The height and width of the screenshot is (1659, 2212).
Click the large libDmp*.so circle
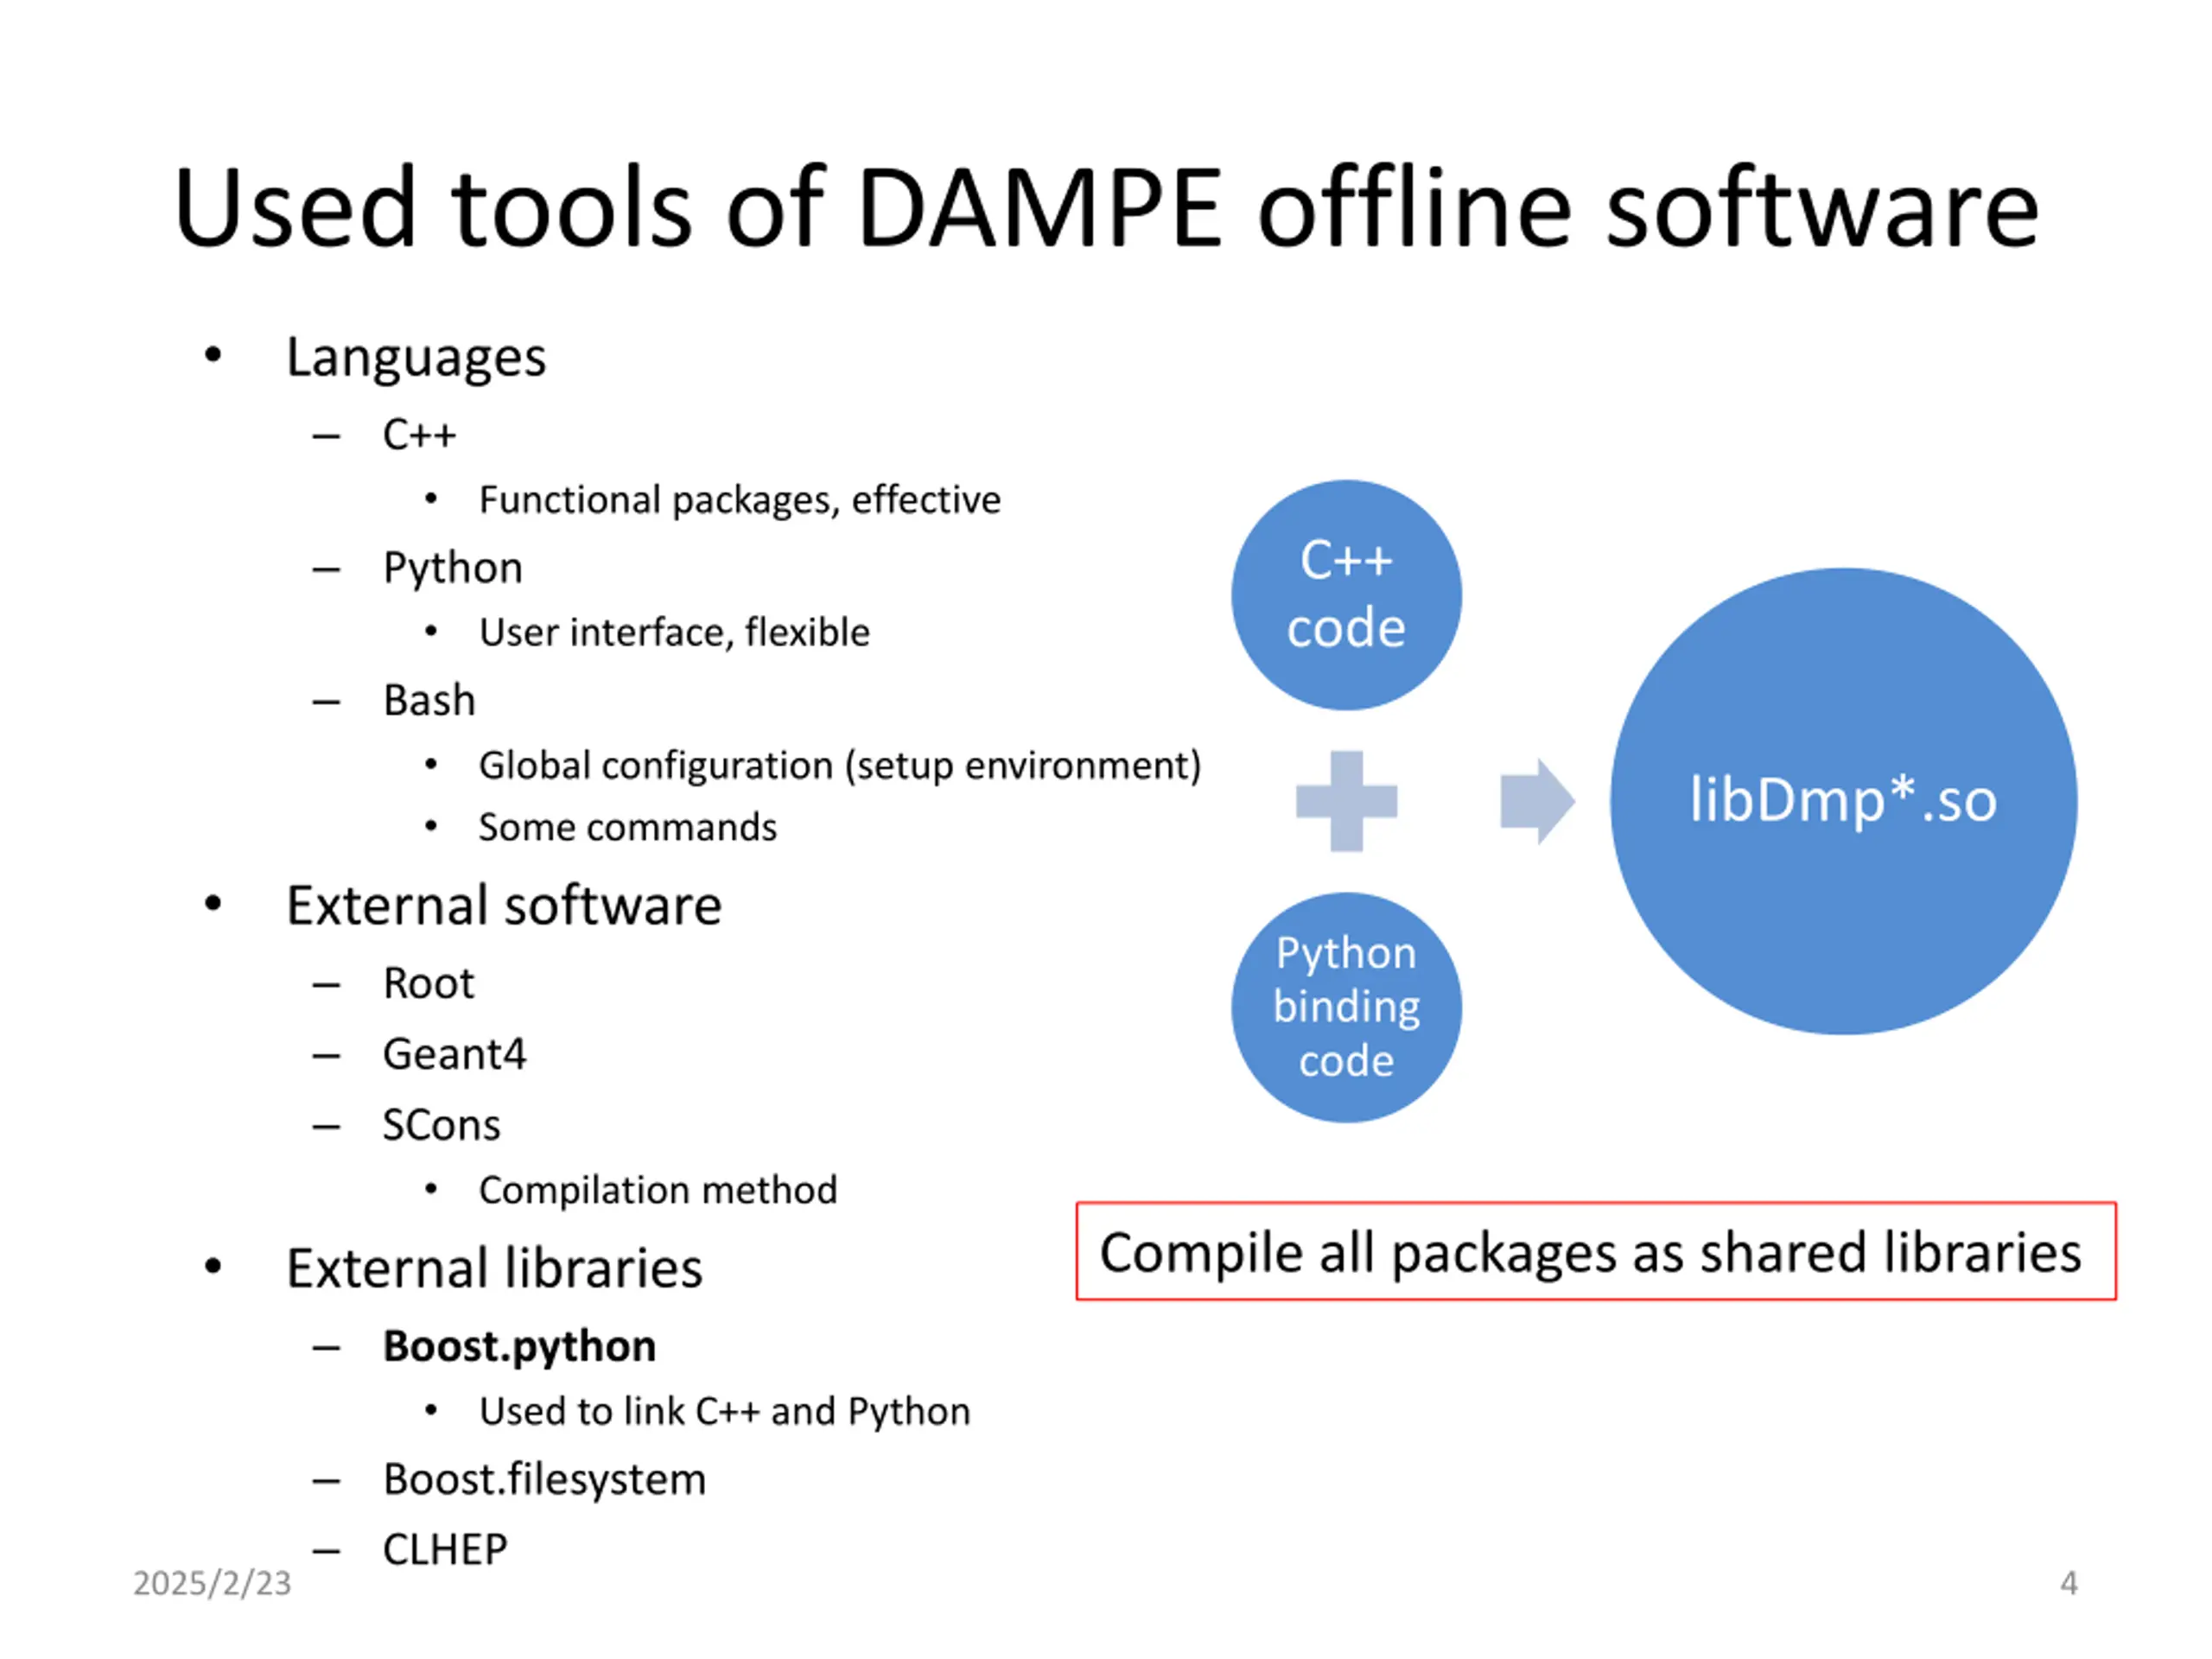coord(1842,801)
